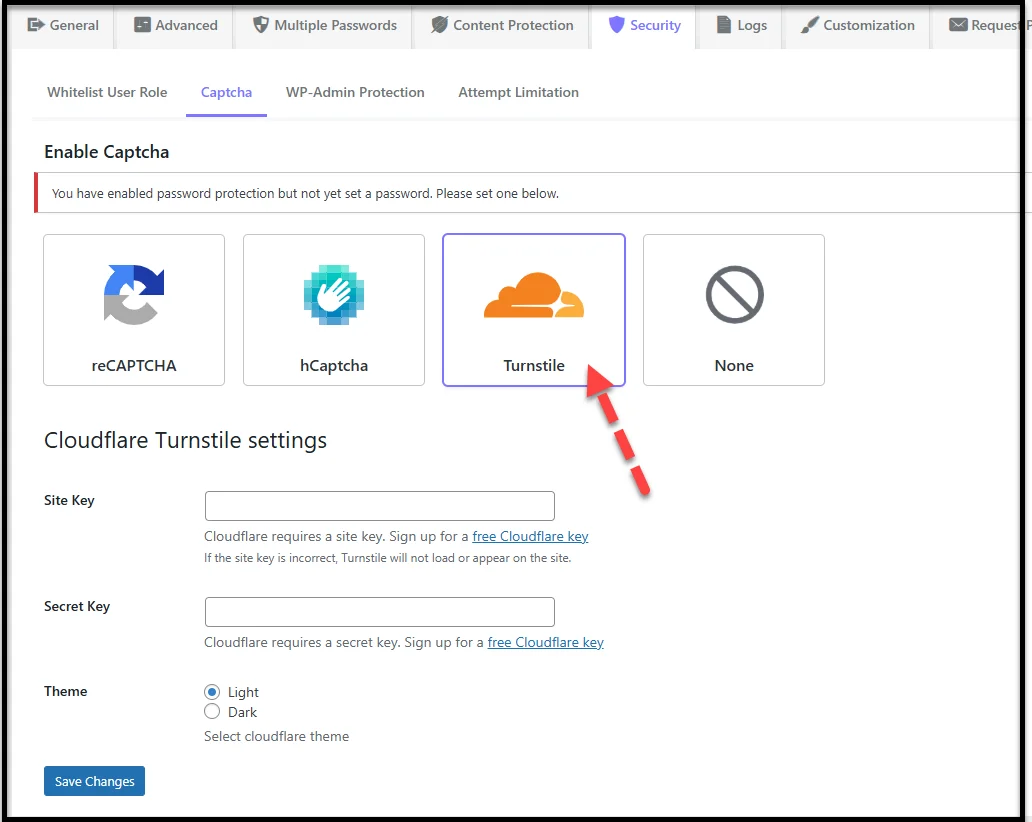Click the Save Changes button

94,781
